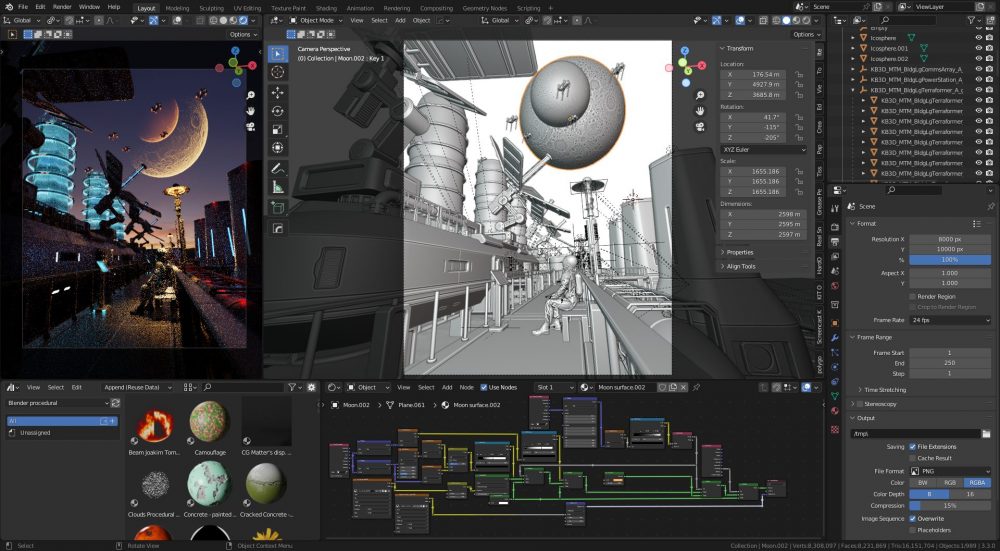Click the Resolution percentage 100% slider

(x=950, y=260)
